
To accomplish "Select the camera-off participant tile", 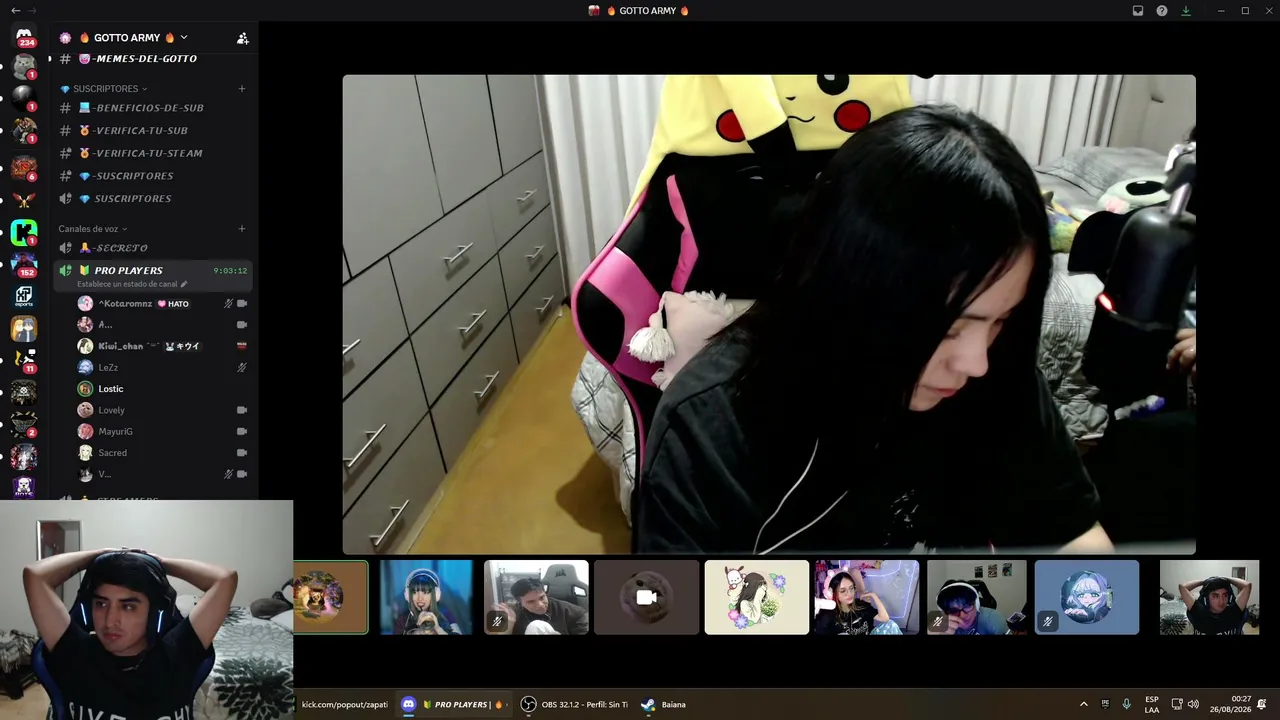I will pos(647,597).
